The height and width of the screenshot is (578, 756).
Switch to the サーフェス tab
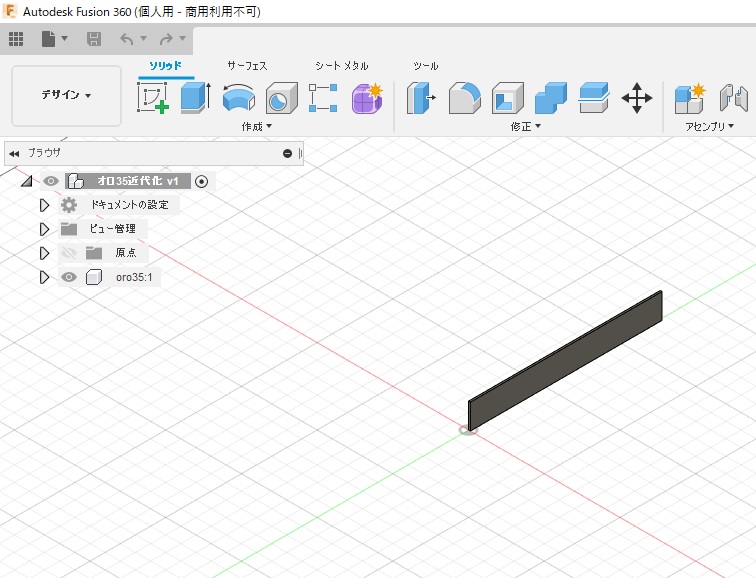(247, 66)
